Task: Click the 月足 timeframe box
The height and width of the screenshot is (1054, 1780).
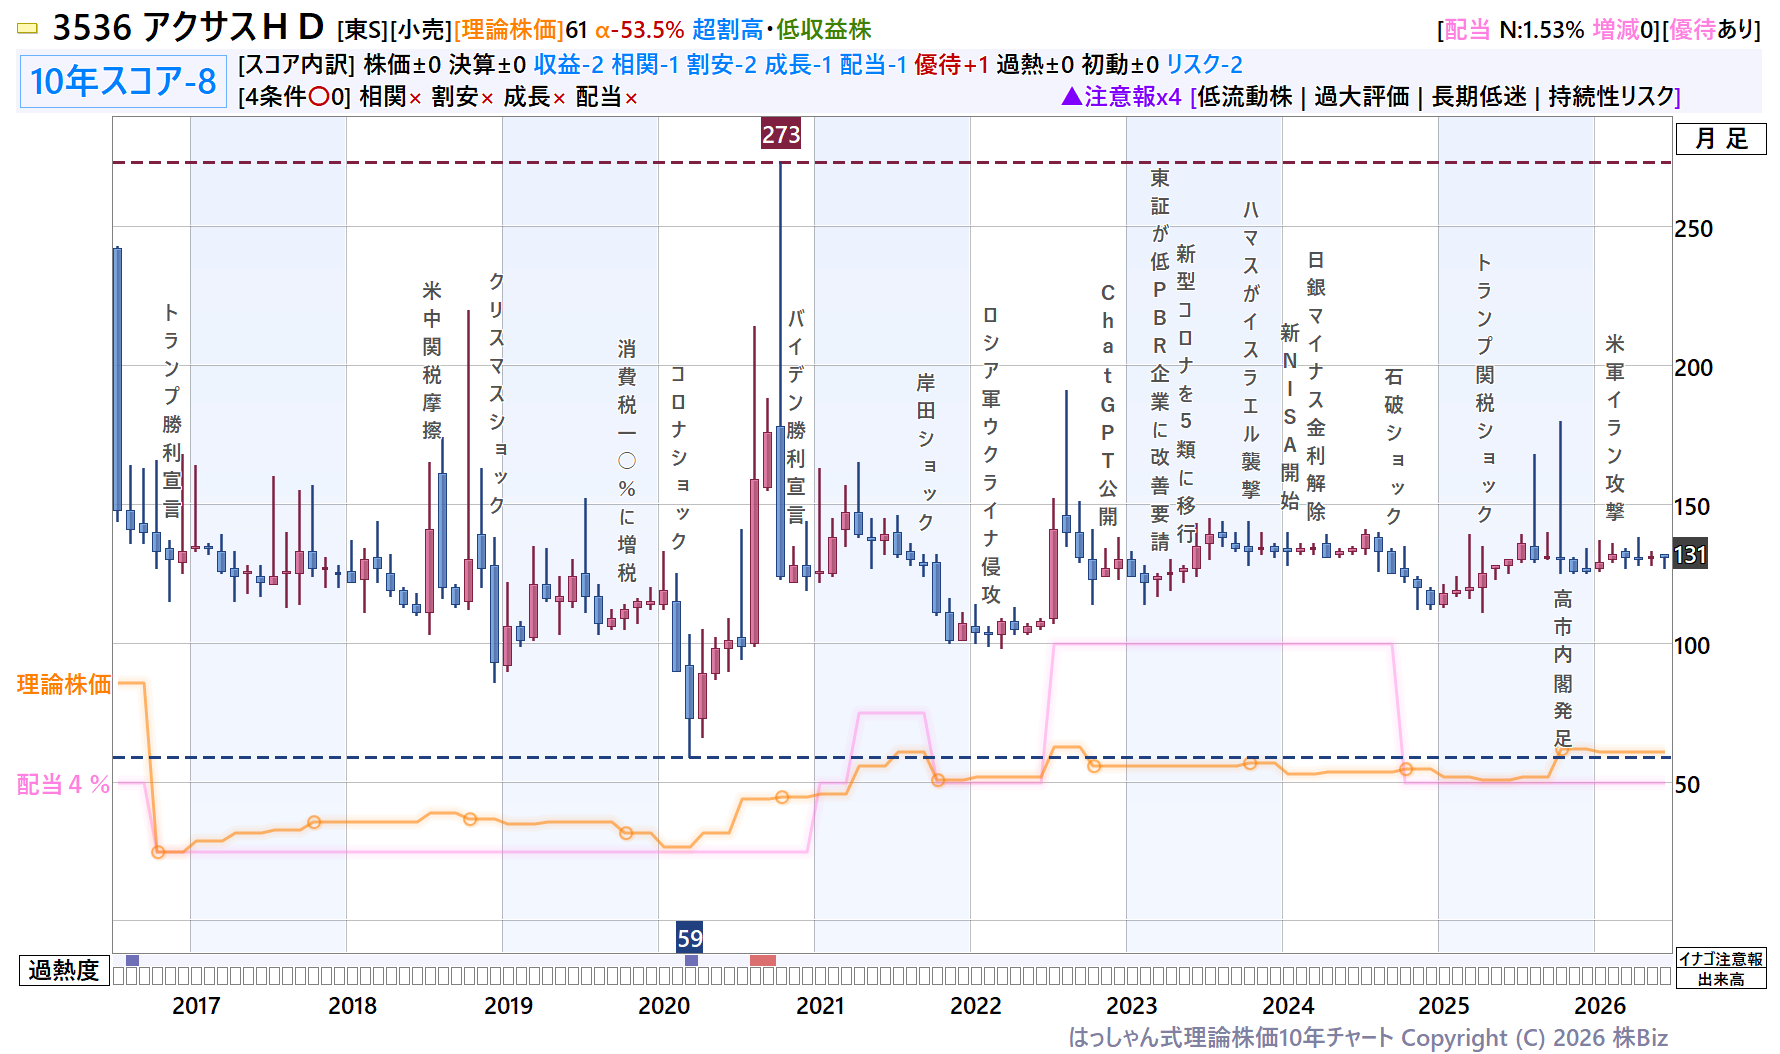Action: tap(1721, 139)
